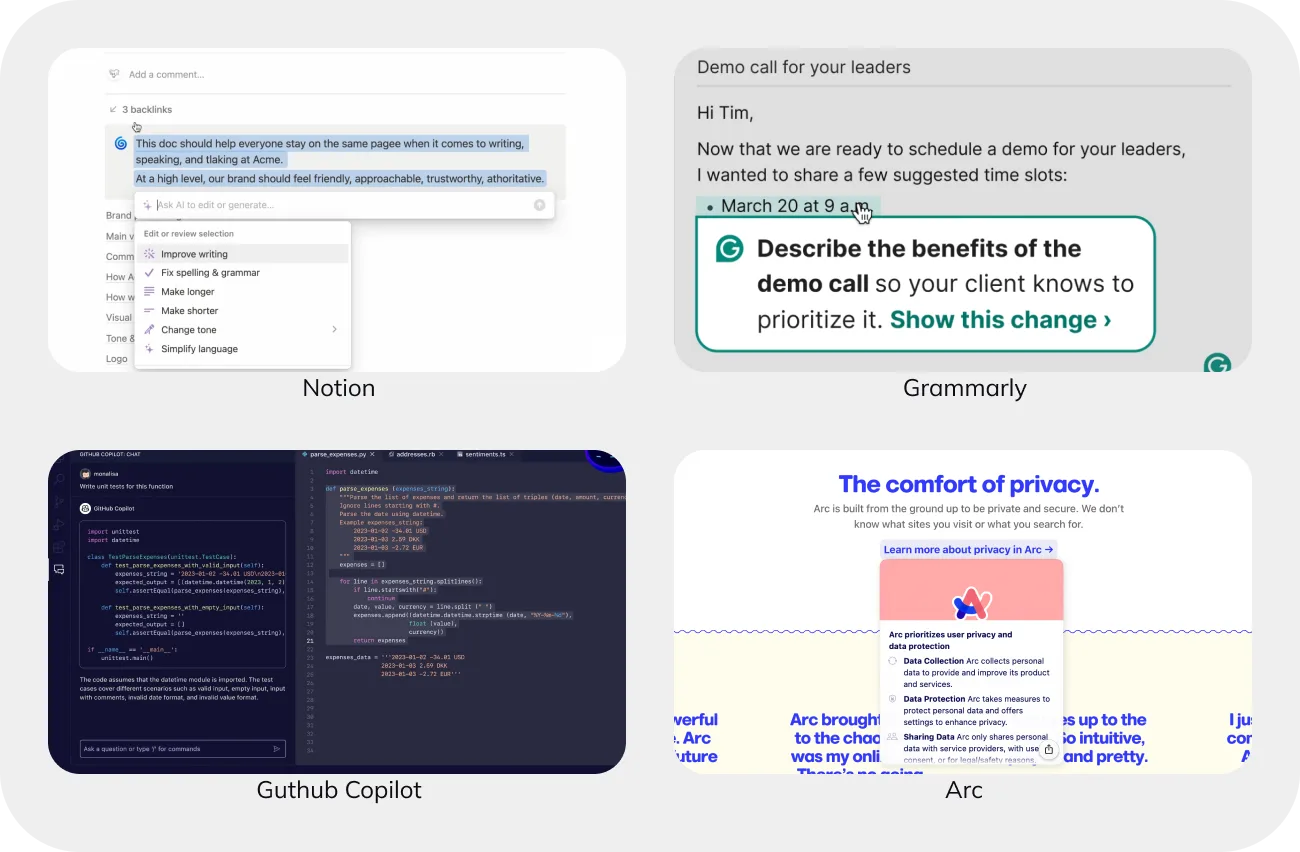Click the microphone icon next to Change tone
The image size is (1300, 852).
(149, 330)
